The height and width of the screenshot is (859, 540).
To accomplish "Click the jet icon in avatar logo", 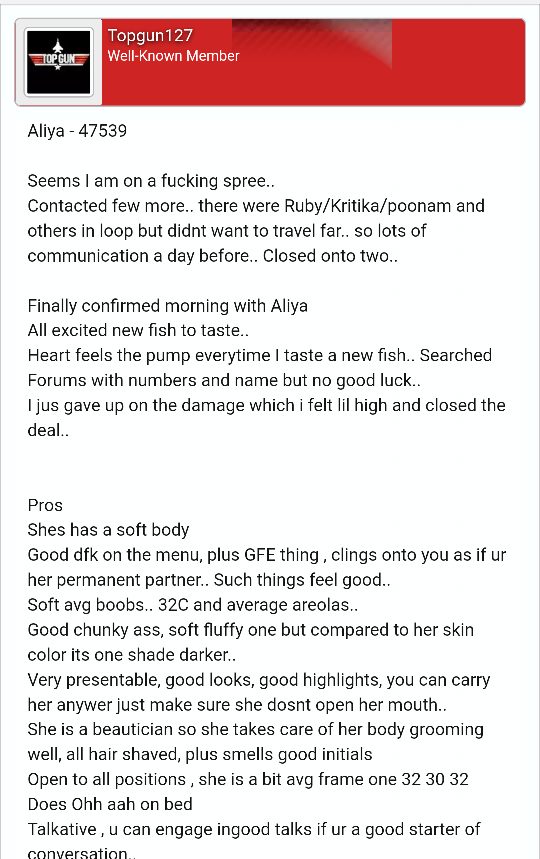I will (x=58, y=45).
